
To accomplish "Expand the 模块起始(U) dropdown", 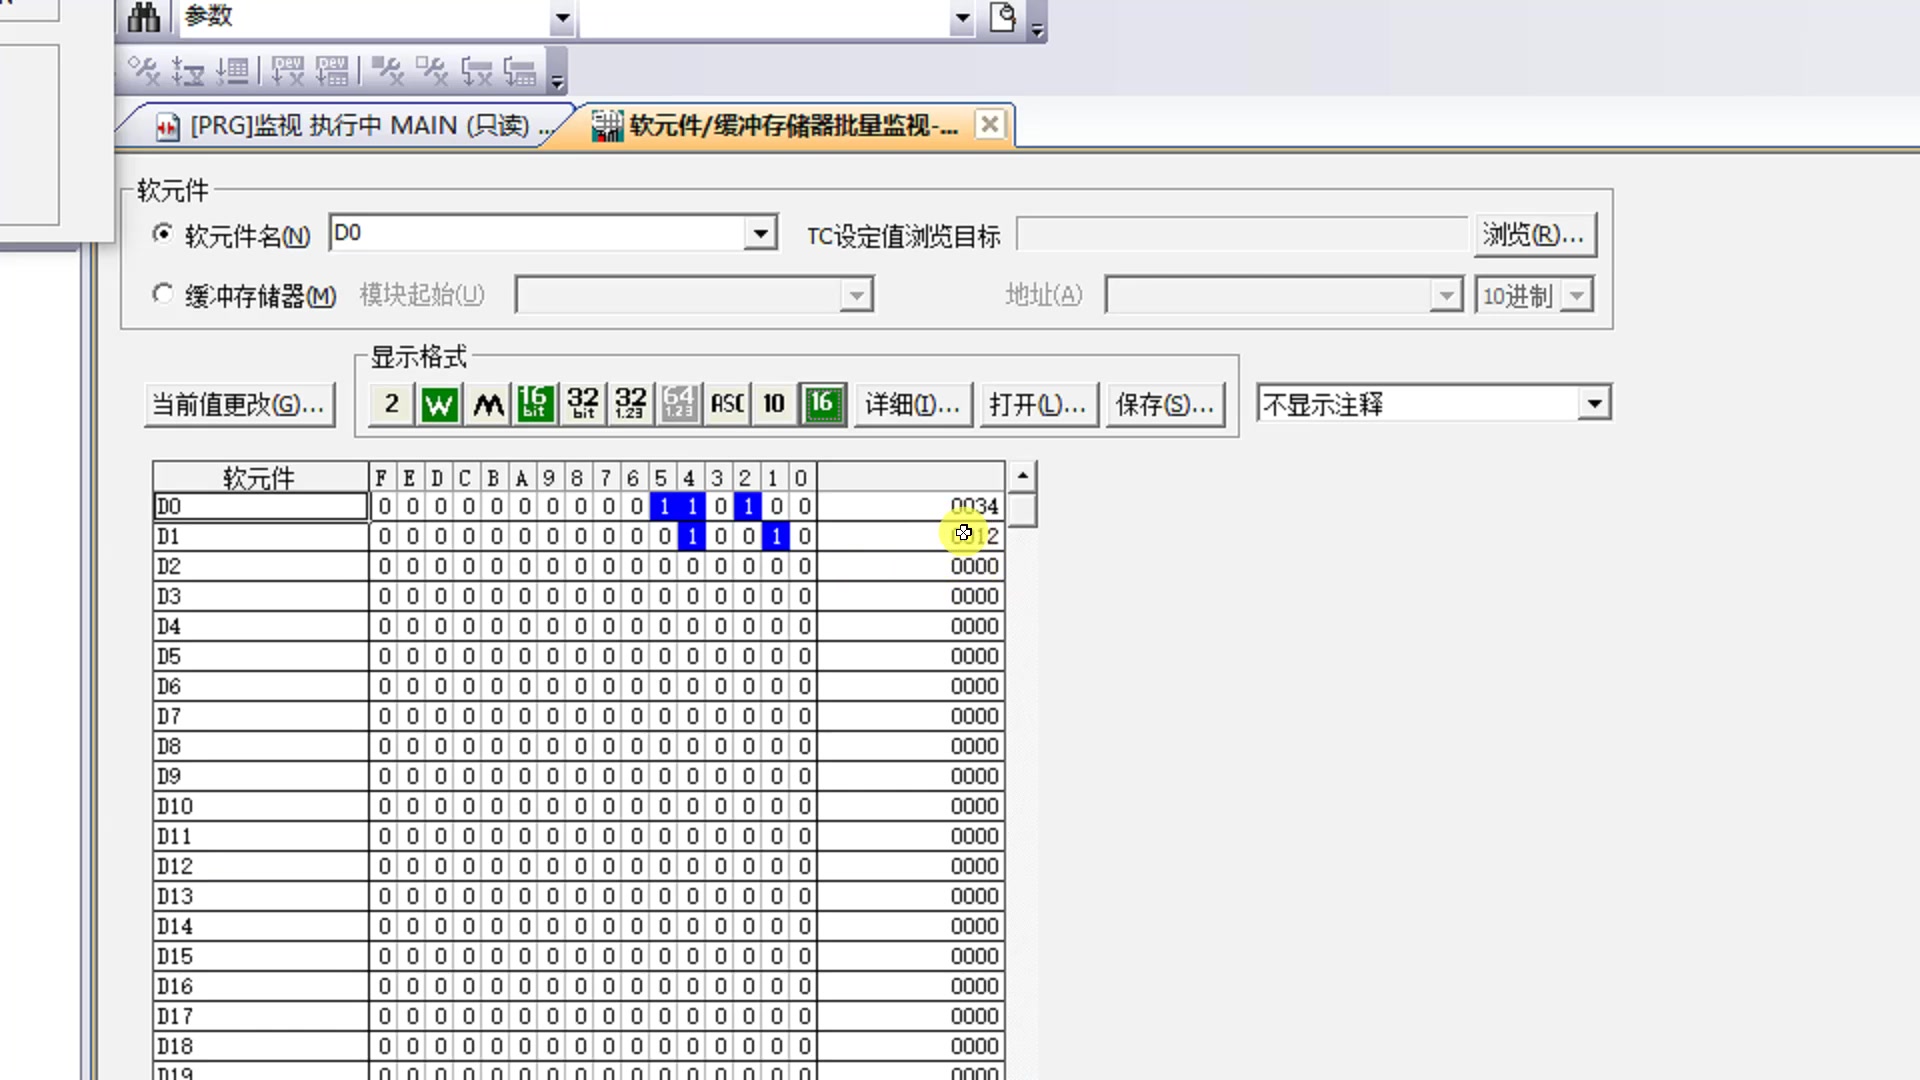I will click(856, 296).
